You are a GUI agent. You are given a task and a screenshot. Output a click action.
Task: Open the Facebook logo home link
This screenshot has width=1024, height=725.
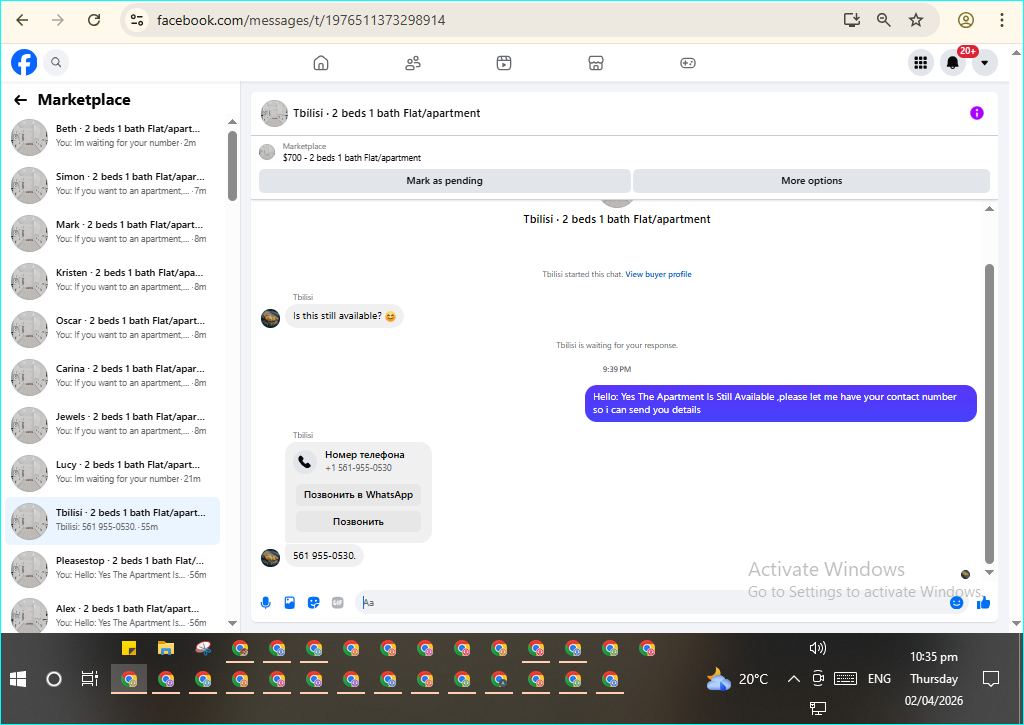tap(24, 63)
